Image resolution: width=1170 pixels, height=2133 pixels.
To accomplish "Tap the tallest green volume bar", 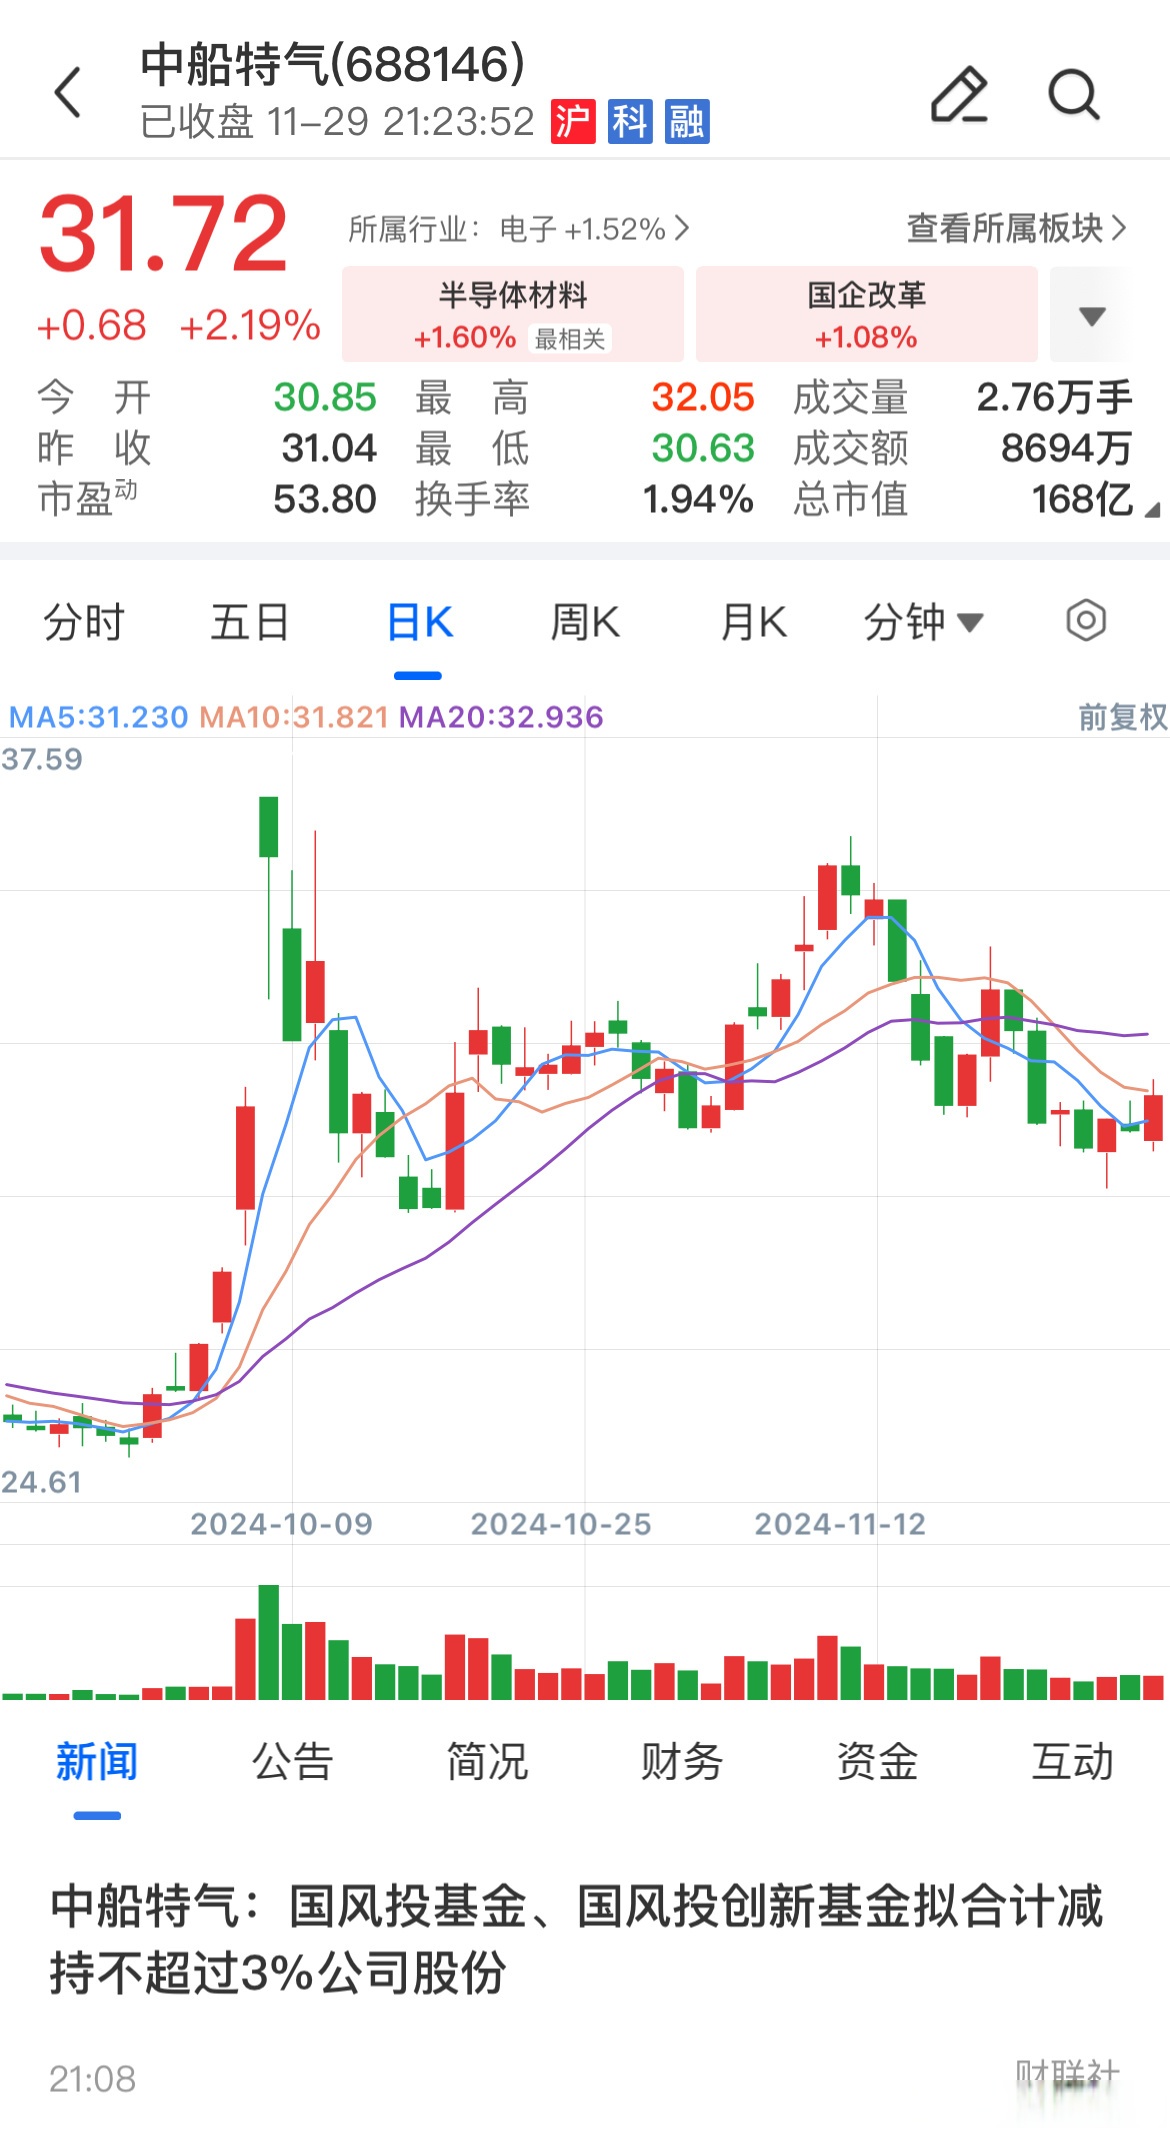I will 268,1642.
